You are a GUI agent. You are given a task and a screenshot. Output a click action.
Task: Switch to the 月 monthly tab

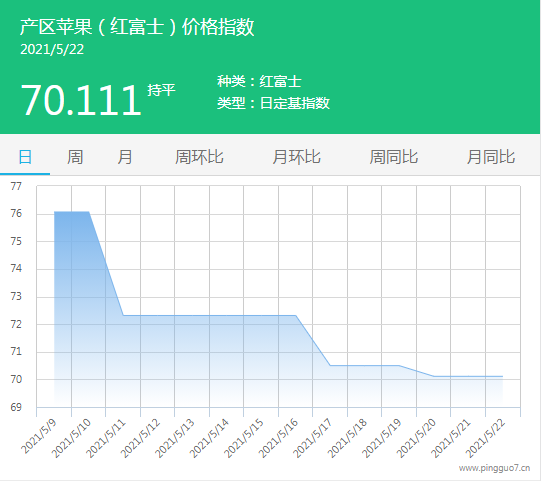pos(125,157)
